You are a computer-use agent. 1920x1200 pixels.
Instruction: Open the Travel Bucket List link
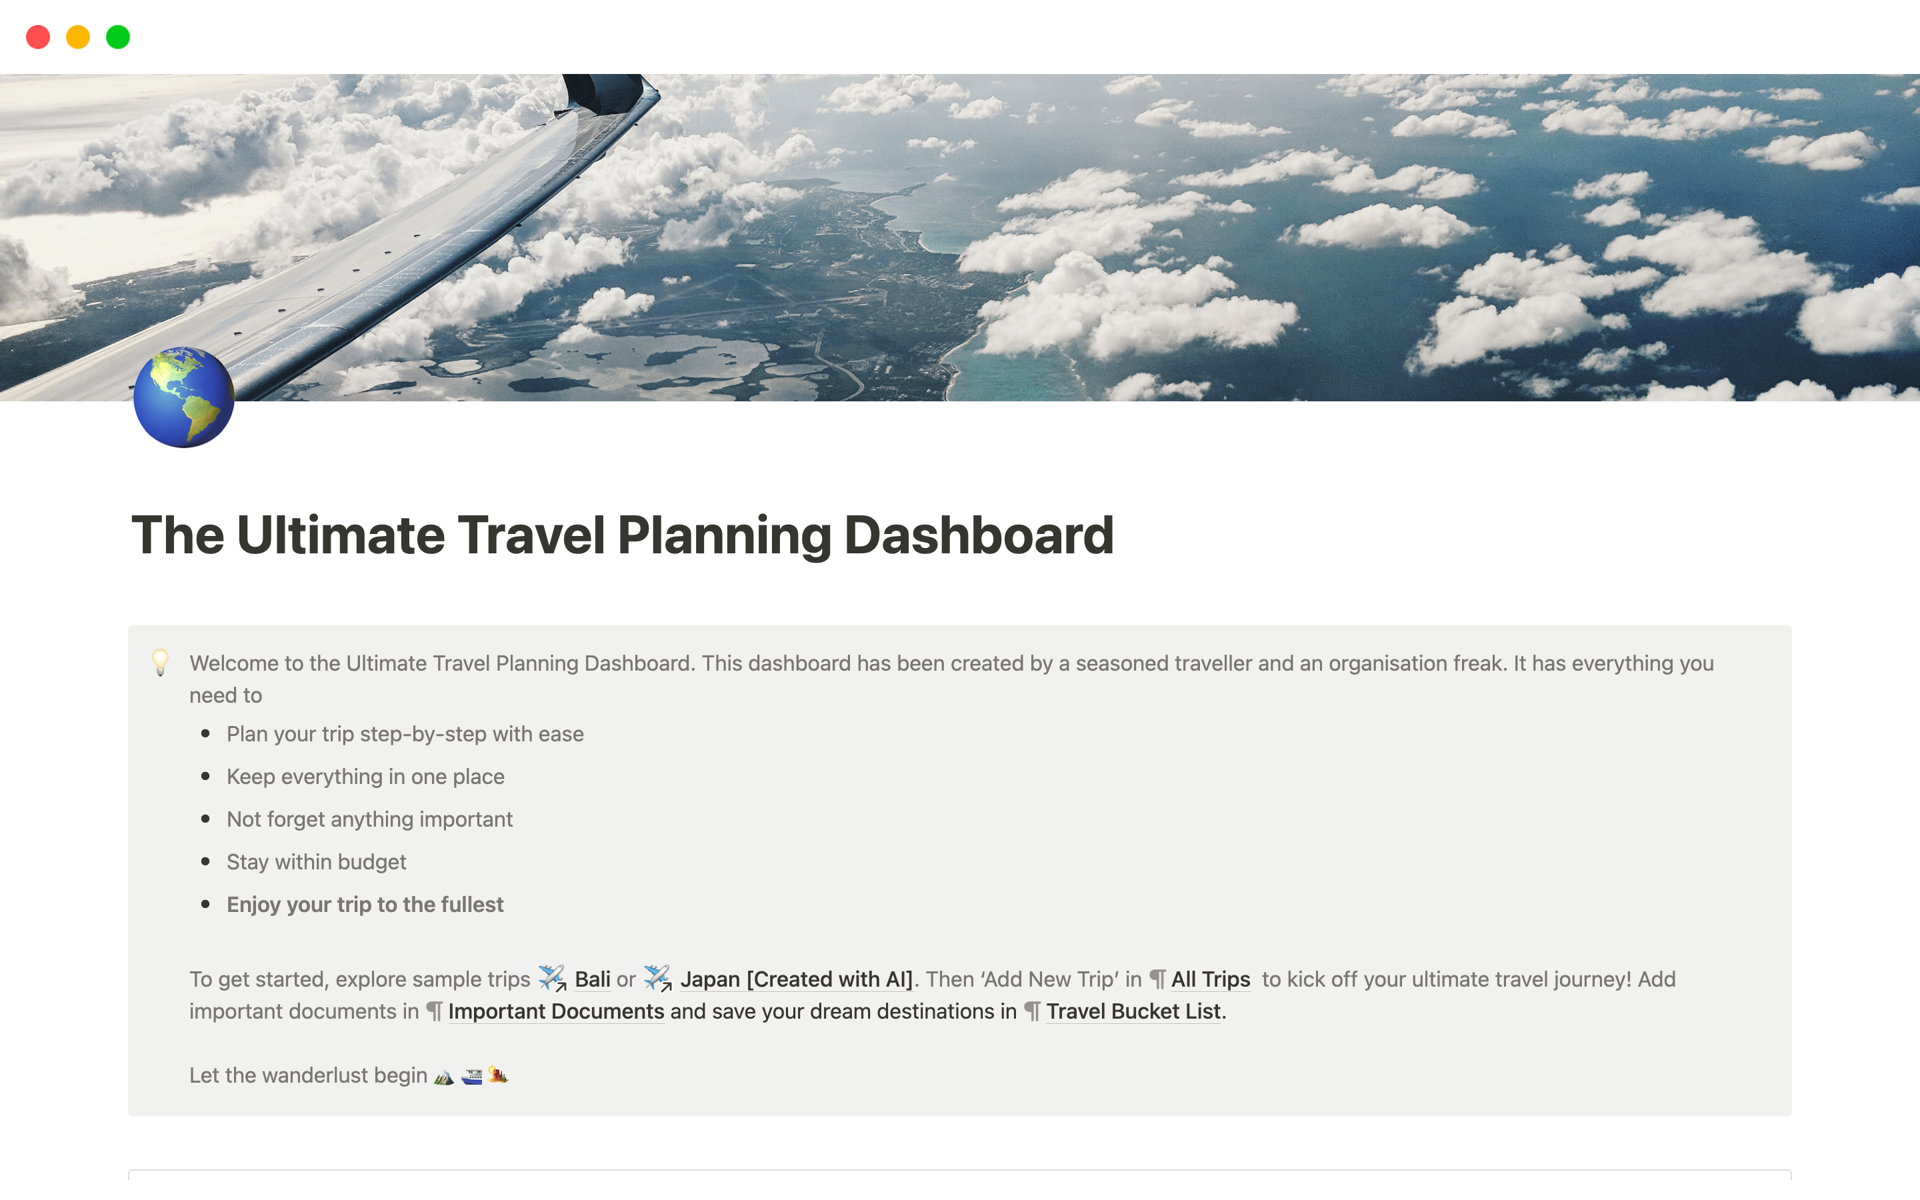(1133, 1012)
